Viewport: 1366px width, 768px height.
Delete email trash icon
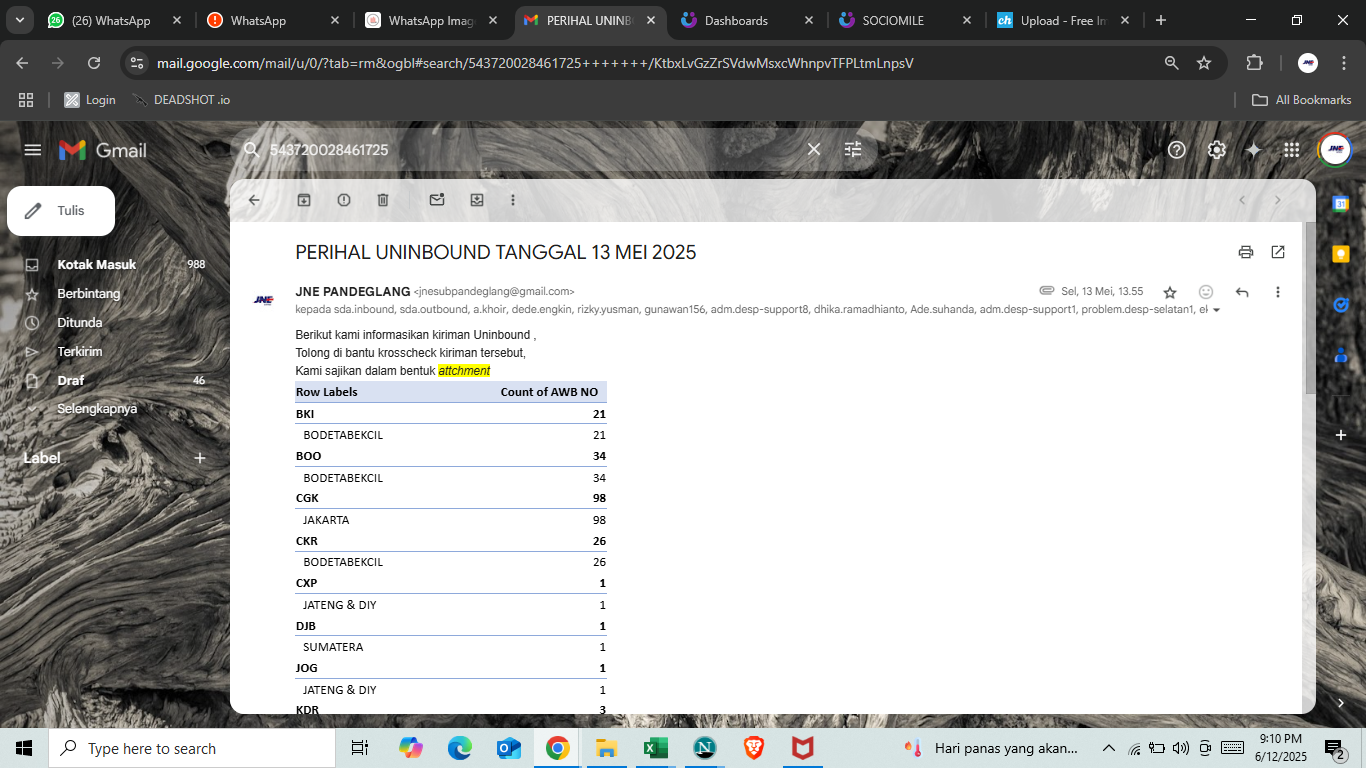pos(383,200)
